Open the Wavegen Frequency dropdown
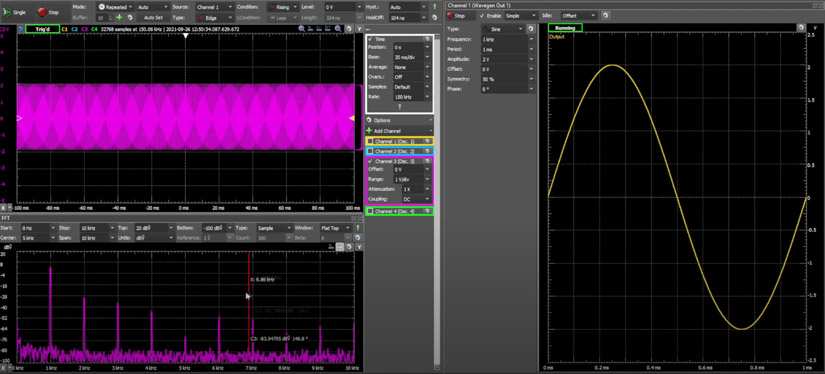Viewport: 825px width, 374px height. pyautogui.click(x=507, y=39)
